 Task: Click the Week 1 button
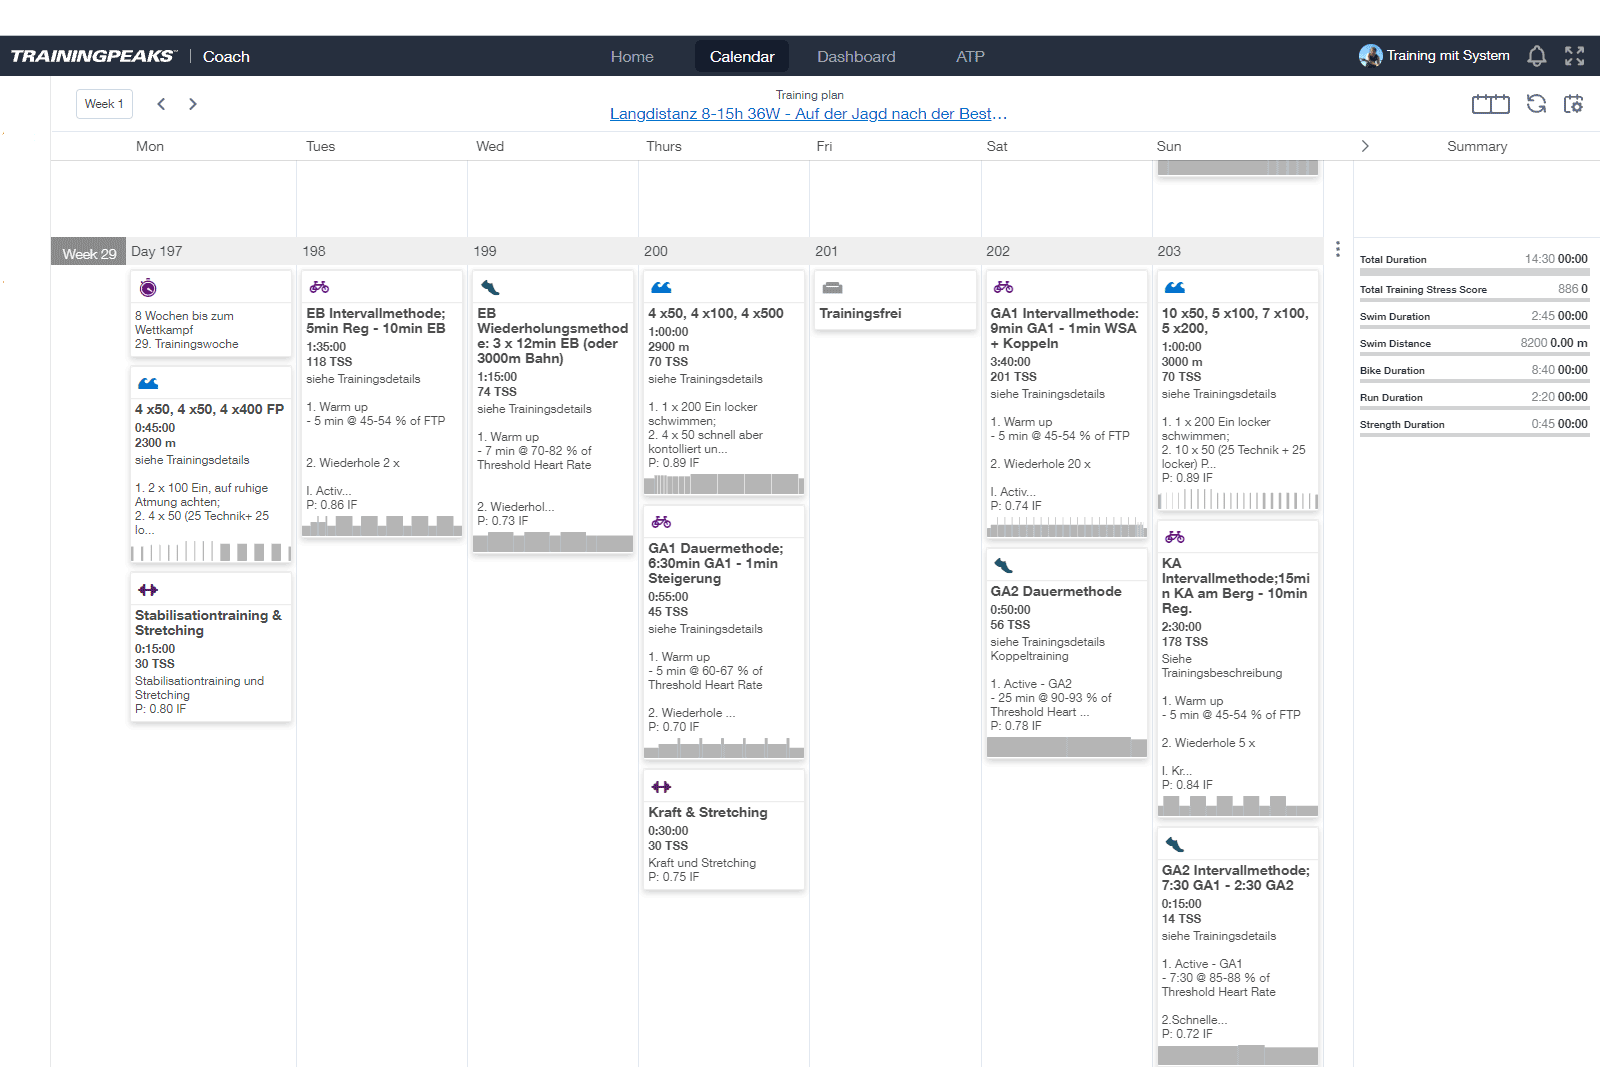coord(104,104)
